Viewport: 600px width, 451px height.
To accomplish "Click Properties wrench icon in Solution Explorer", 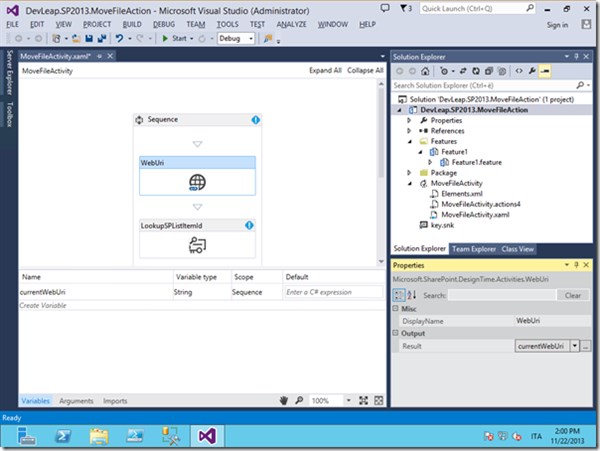I will (532, 71).
